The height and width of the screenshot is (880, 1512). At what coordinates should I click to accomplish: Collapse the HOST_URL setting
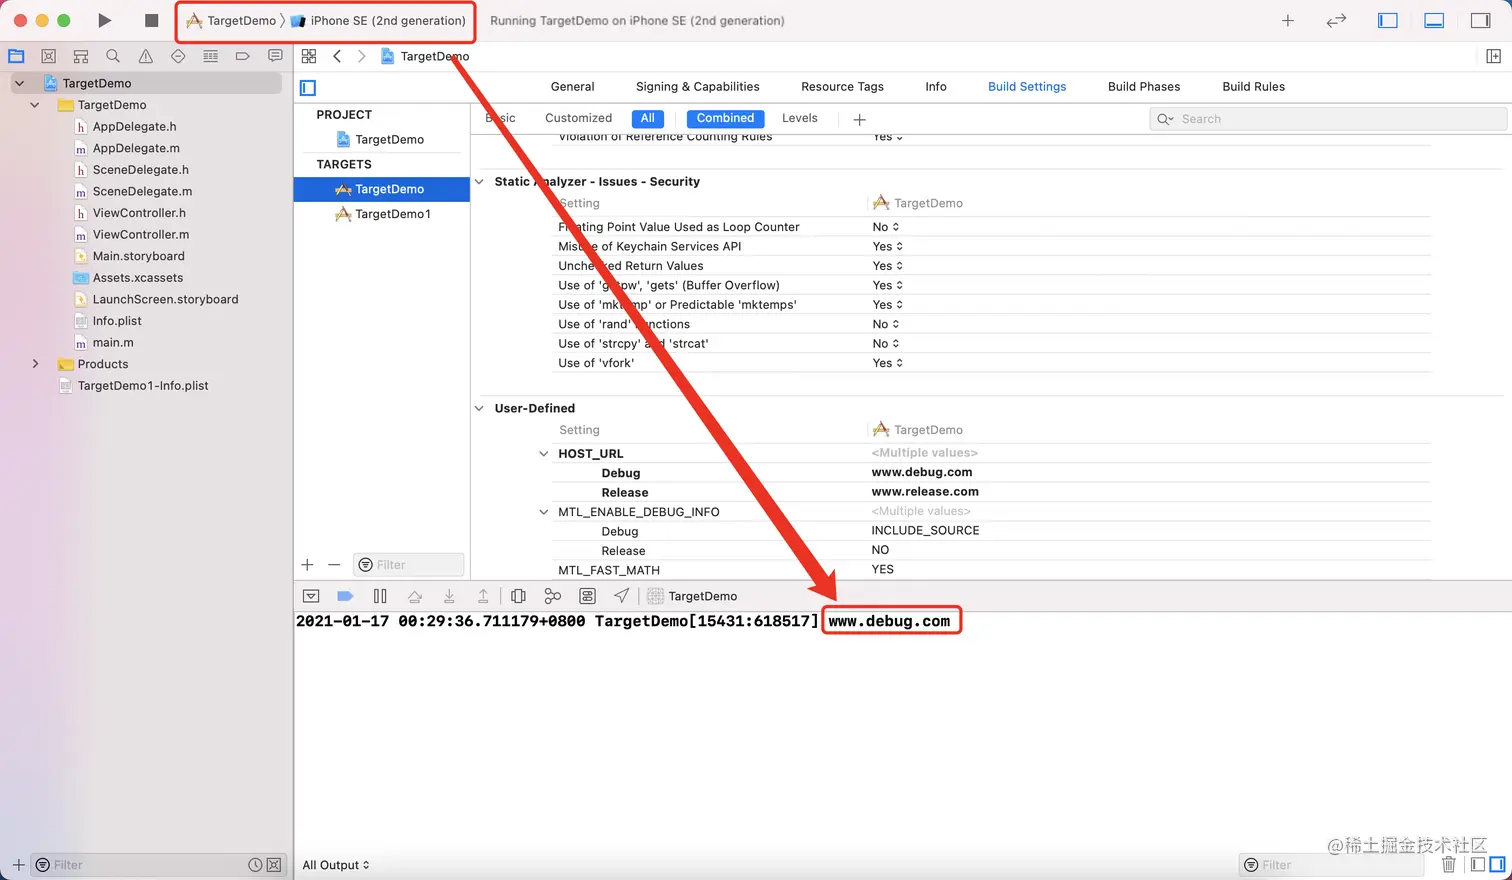click(544, 454)
